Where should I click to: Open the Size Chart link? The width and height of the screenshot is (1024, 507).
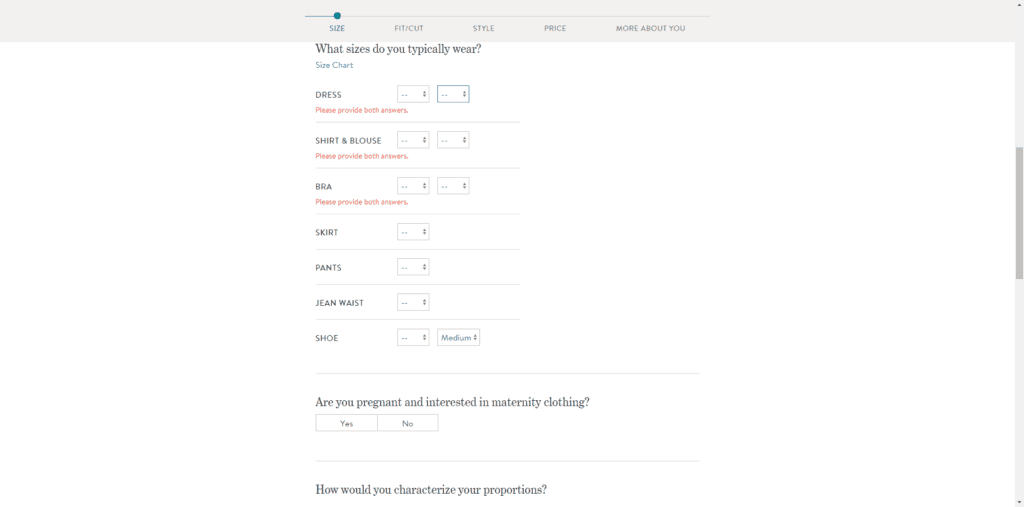(334, 65)
